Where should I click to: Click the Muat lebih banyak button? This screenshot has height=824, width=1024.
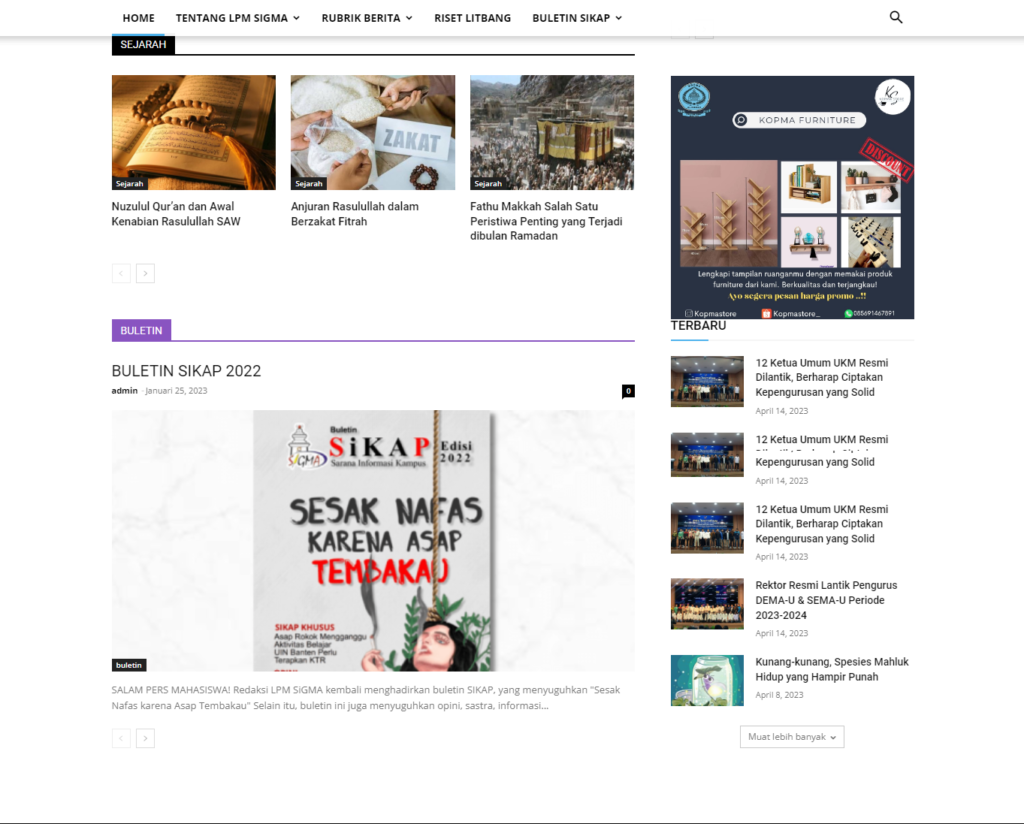tap(792, 737)
